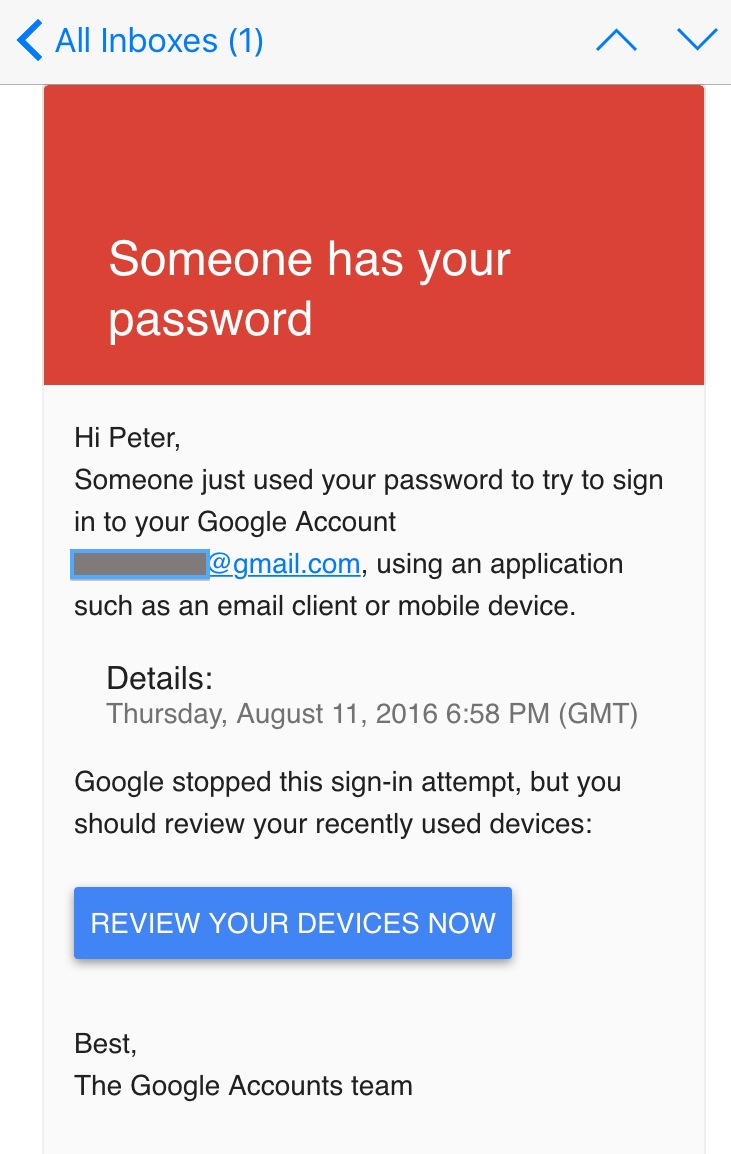The image size is (731, 1154).
Task: Tap the blue back chevron icon
Action: click(x=28, y=39)
